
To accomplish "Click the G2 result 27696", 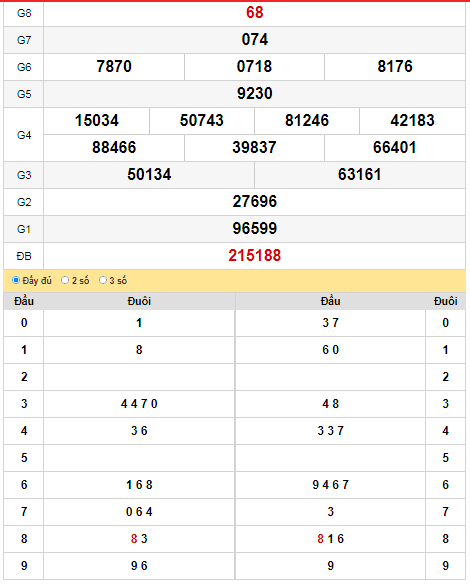I will pyautogui.click(x=254, y=201).
